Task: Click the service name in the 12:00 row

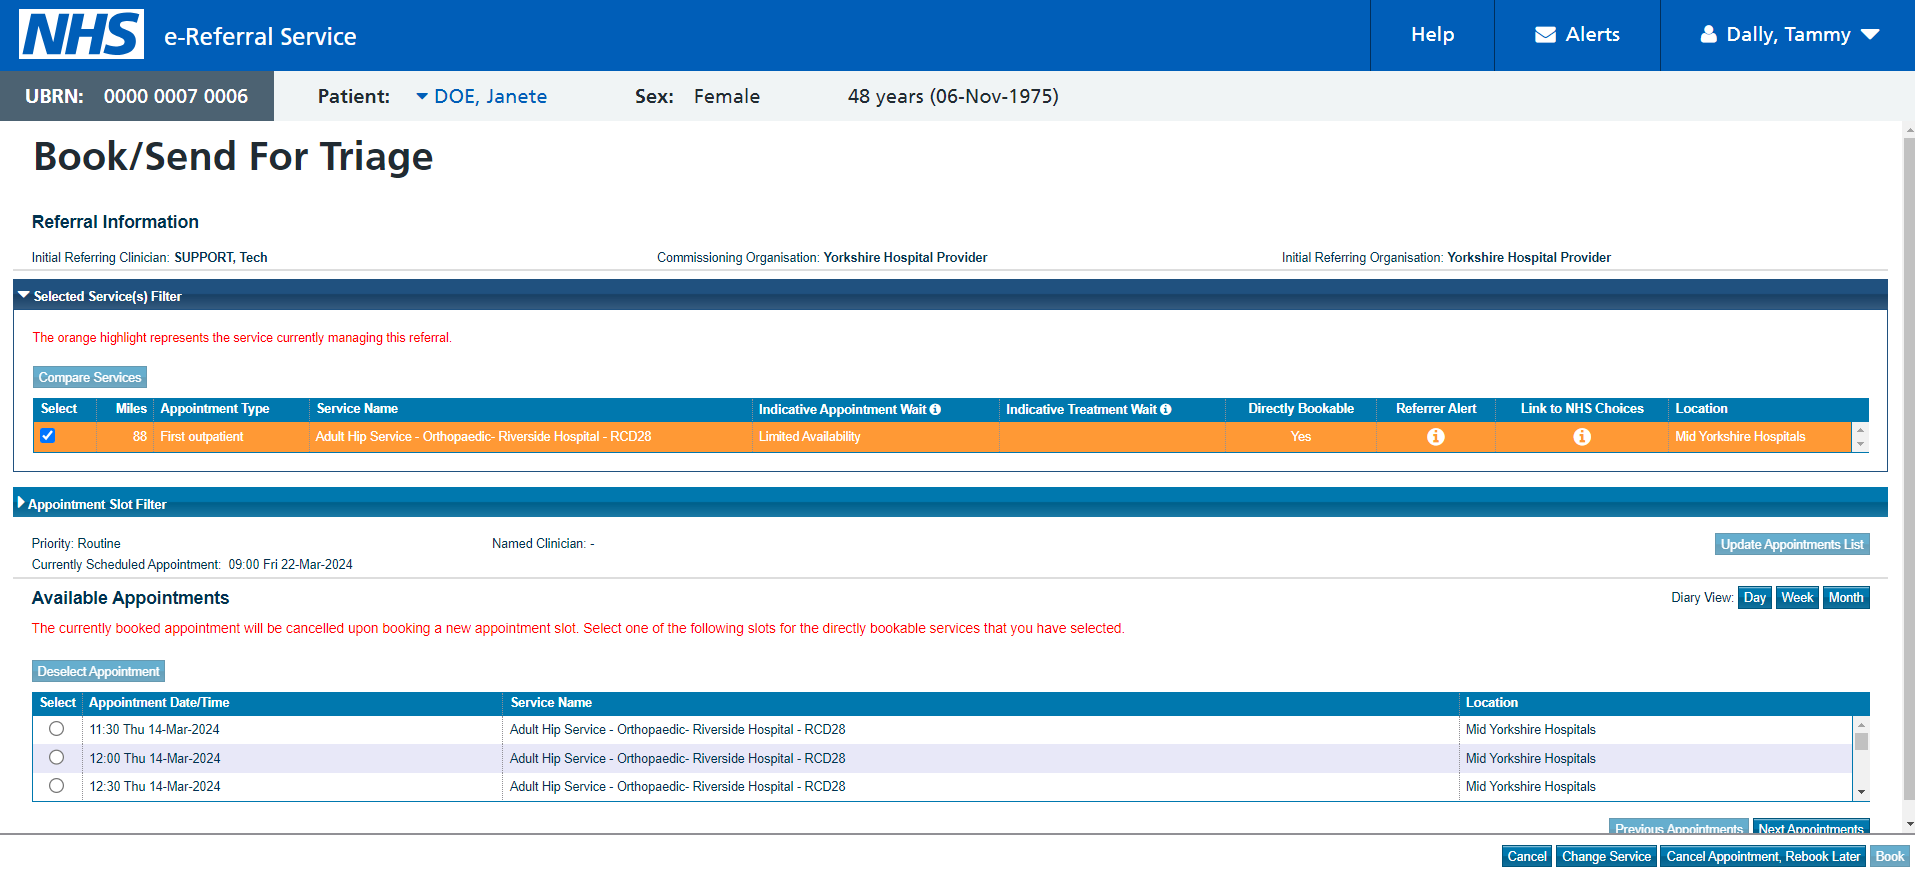Action: pos(677,758)
